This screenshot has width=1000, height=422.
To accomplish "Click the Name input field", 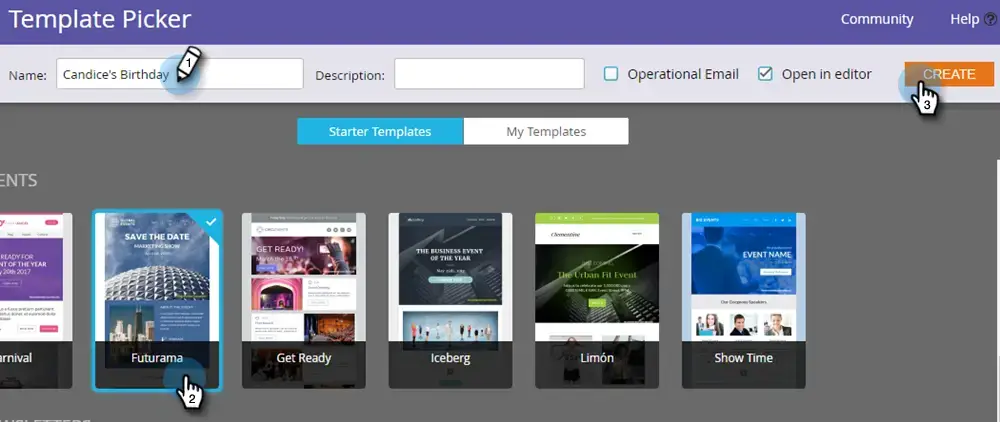I will pos(180,74).
